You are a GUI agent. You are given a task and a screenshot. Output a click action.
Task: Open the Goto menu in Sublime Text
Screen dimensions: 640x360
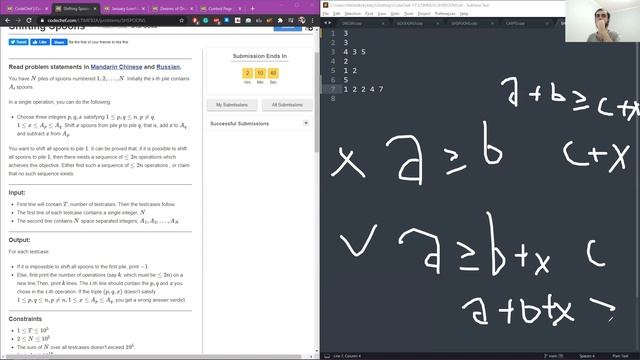tap(395, 13)
